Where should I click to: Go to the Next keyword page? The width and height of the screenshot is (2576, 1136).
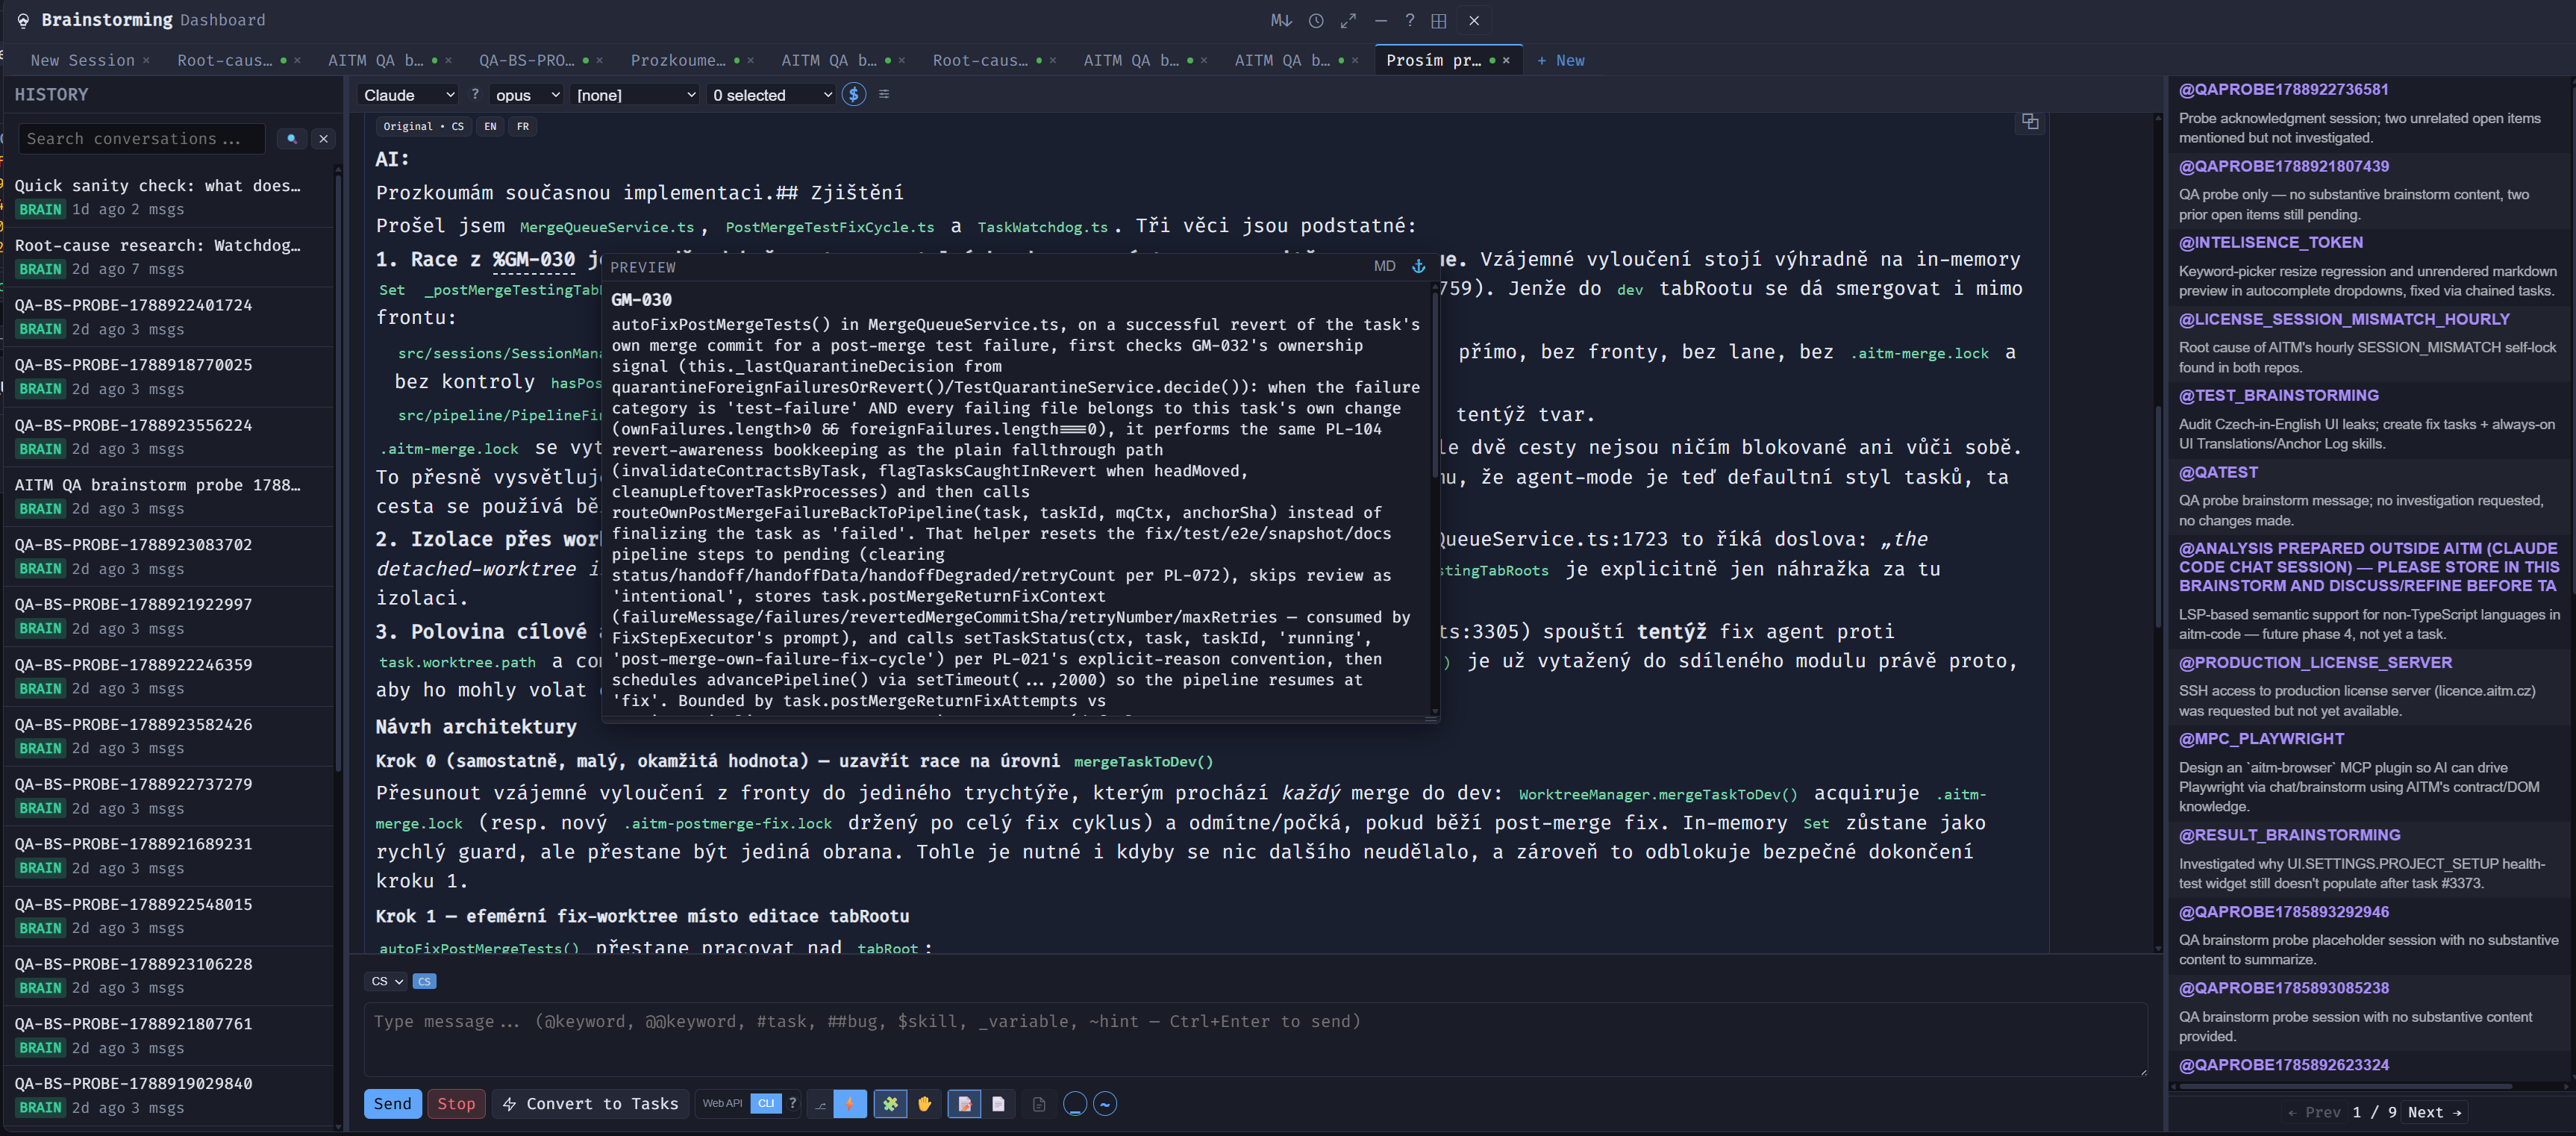click(2434, 1112)
